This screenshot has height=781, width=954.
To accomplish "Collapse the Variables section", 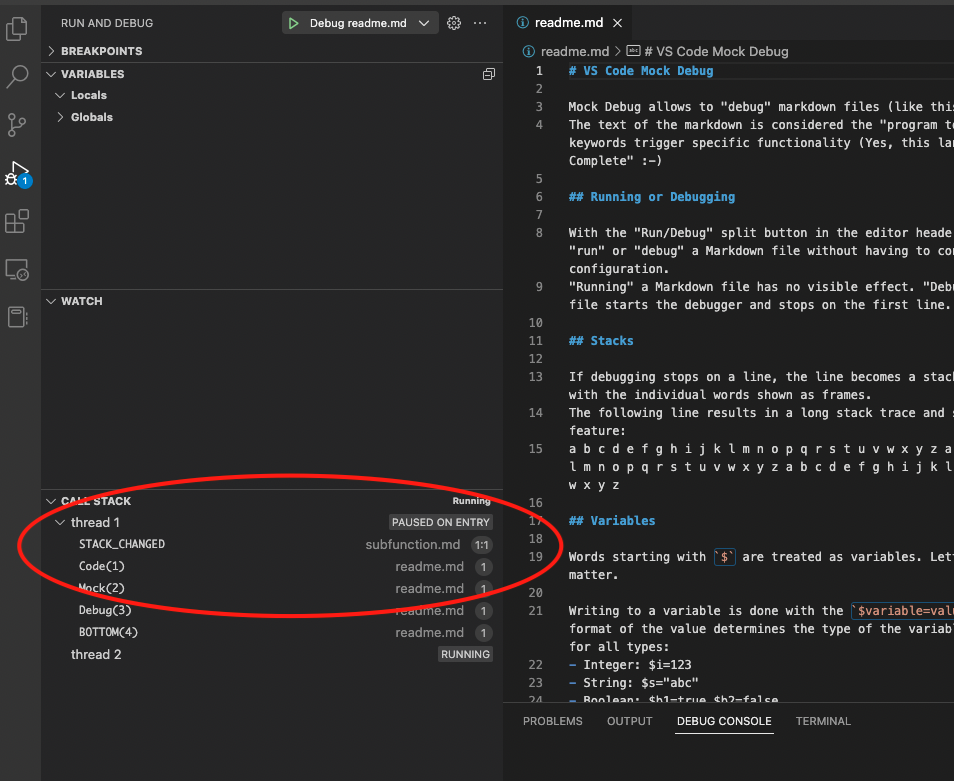I will 51,74.
